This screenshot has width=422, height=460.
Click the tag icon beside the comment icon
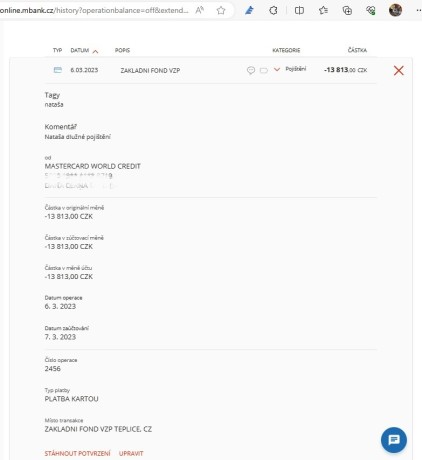pyautogui.click(x=264, y=70)
